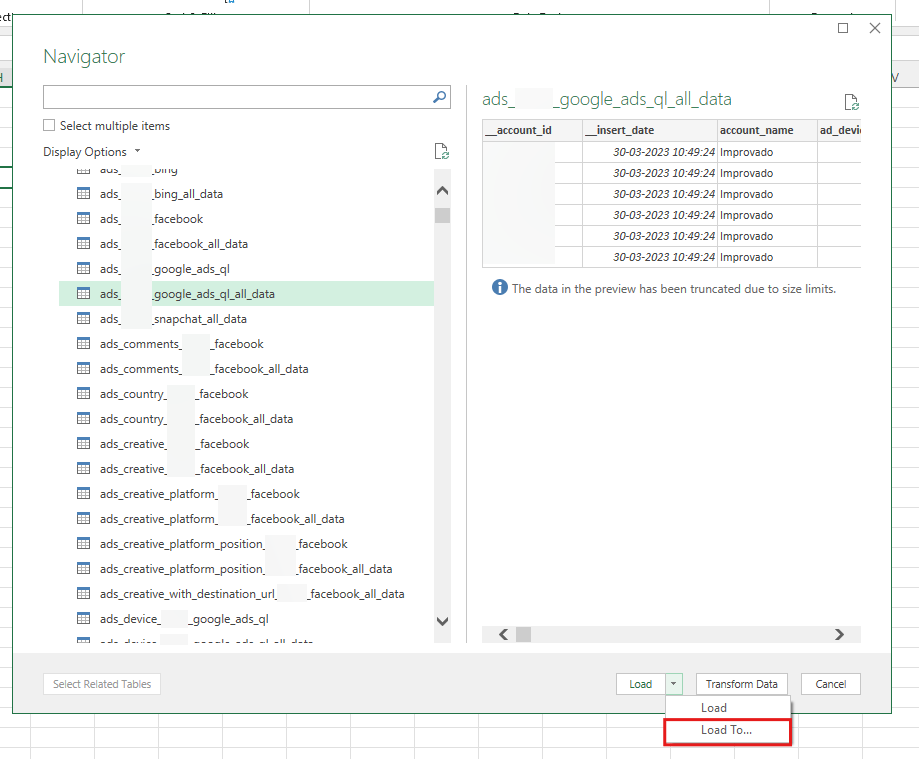Click the search magnifier icon in Navigator

[x=440, y=97]
